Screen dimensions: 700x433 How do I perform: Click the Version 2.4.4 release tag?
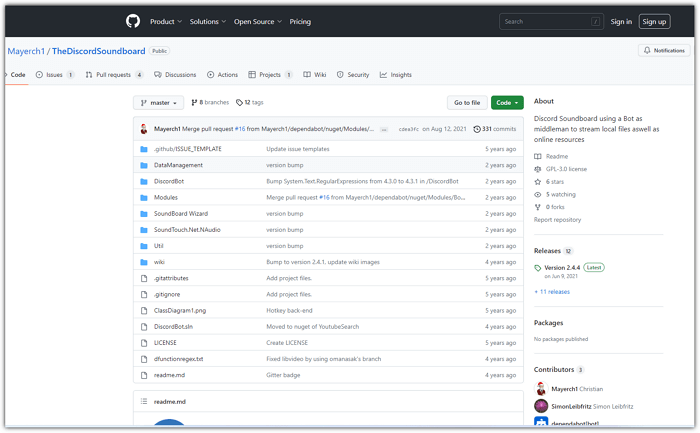[562, 268]
